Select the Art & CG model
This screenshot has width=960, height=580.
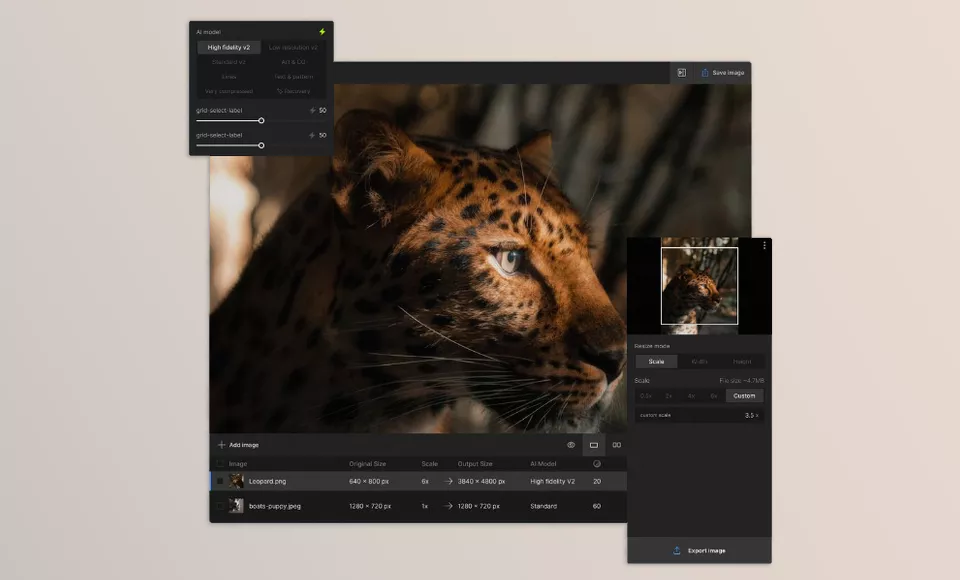point(293,62)
